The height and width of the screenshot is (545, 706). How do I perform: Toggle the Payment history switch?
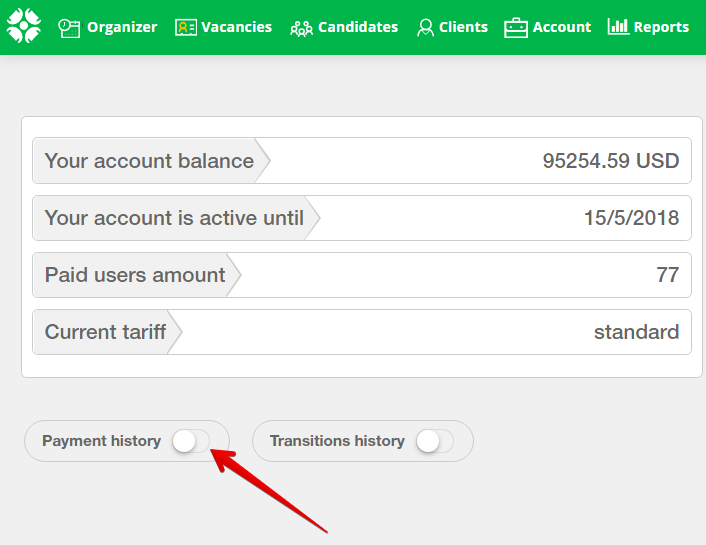tap(190, 441)
